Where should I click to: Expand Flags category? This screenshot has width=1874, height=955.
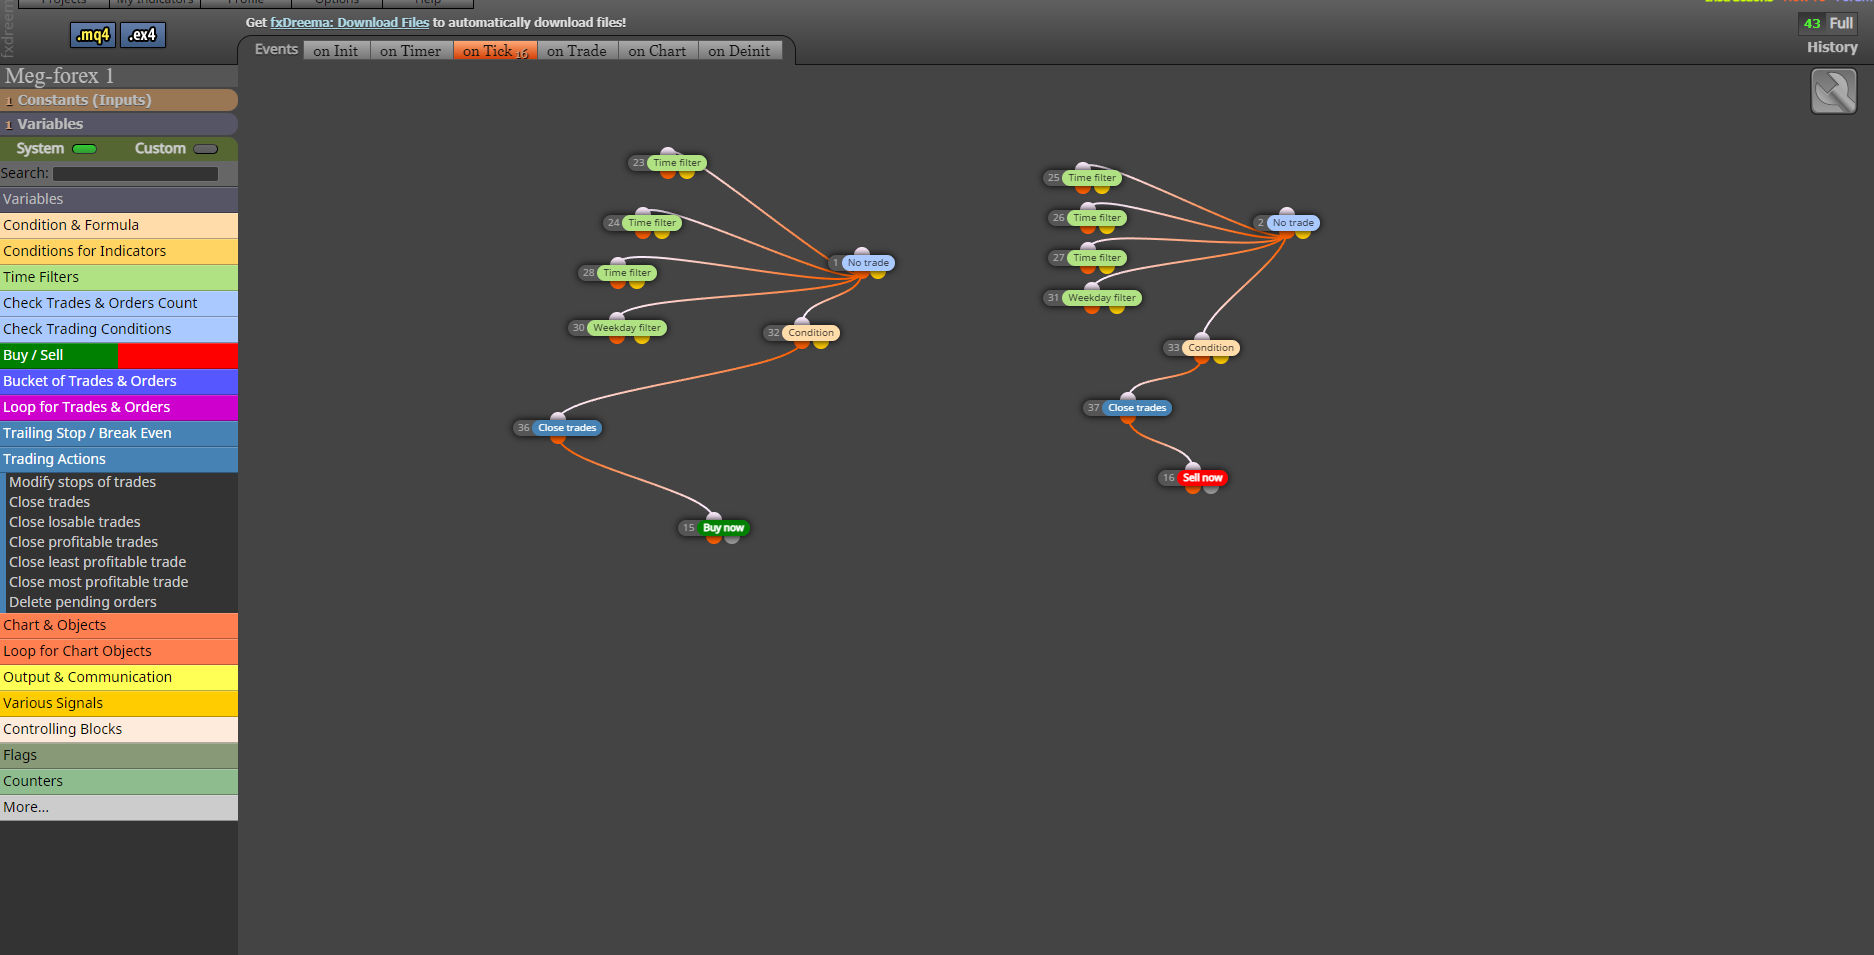pyautogui.click(x=119, y=755)
